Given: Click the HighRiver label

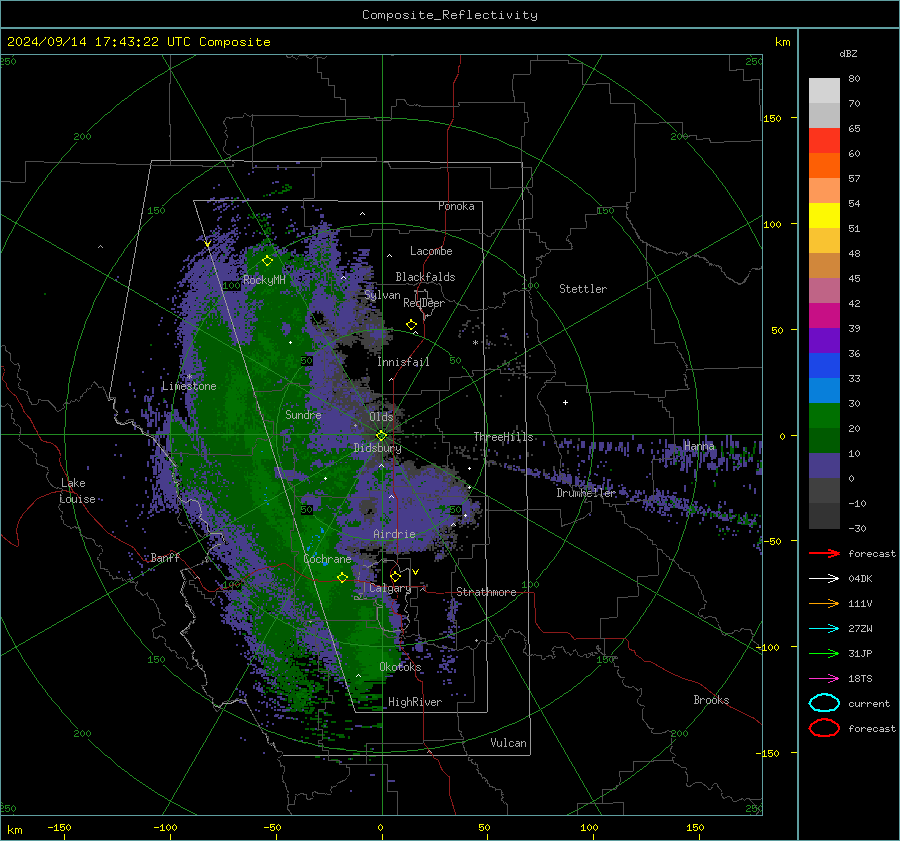Looking at the screenshot, I should tap(415, 702).
